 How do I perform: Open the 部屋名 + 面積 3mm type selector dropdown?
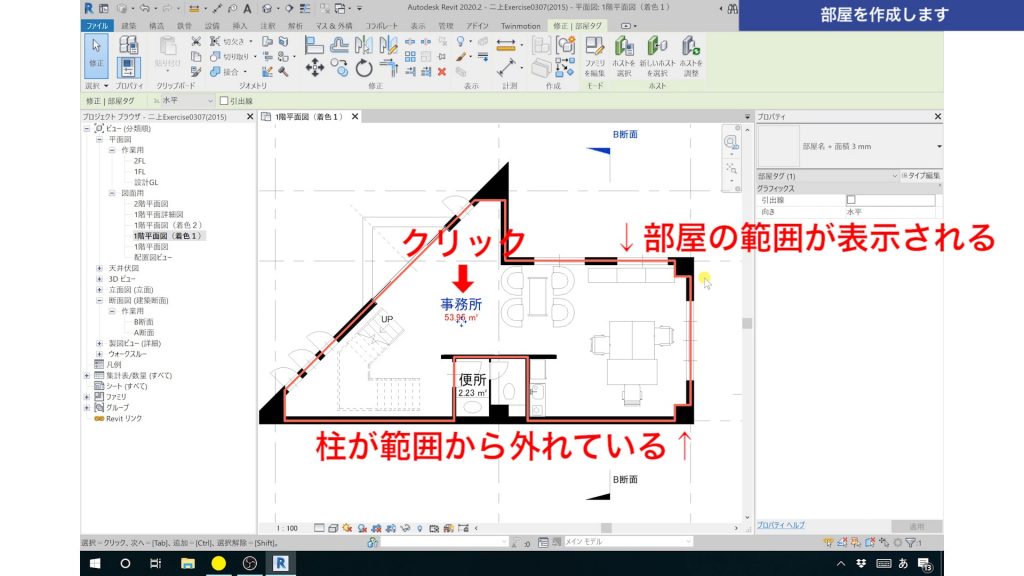coord(938,147)
